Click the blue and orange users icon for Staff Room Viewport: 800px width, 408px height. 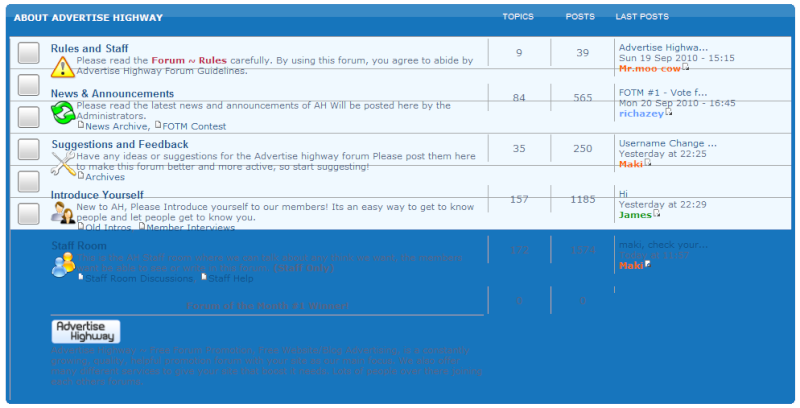click(63, 265)
